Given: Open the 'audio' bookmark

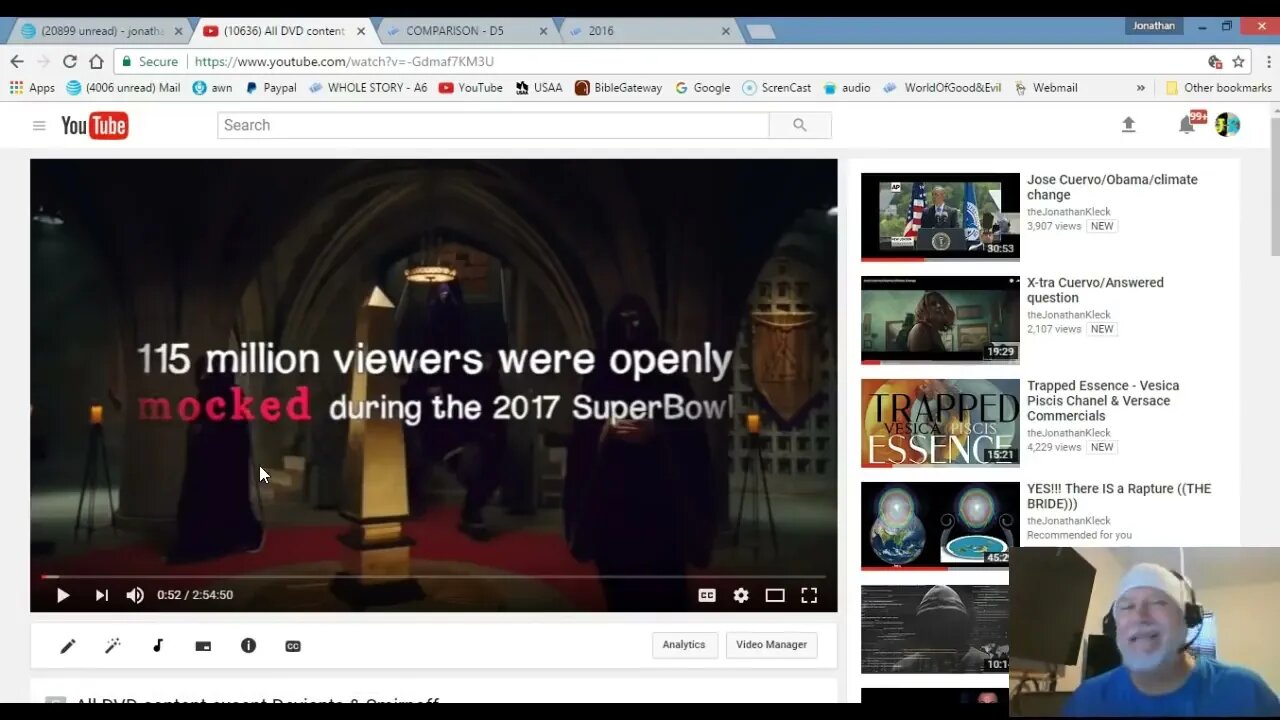Looking at the screenshot, I should [x=847, y=88].
